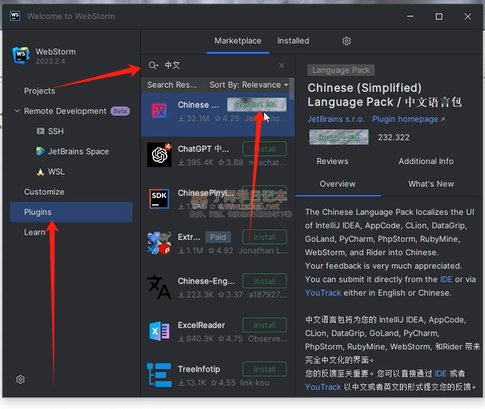Click the WSL penguin icon
This screenshot has height=409, width=485.
(x=40, y=172)
